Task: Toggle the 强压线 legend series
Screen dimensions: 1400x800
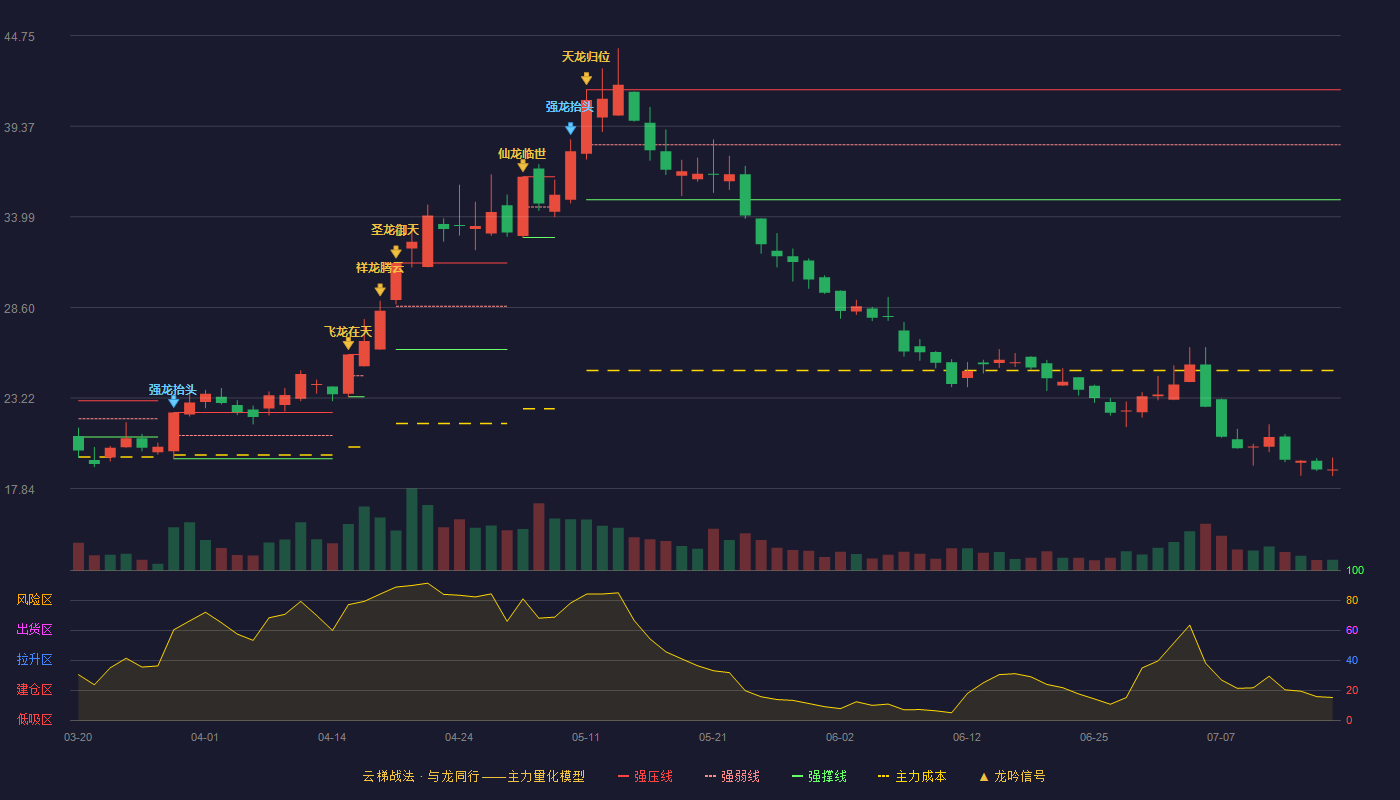Action: [645, 776]
